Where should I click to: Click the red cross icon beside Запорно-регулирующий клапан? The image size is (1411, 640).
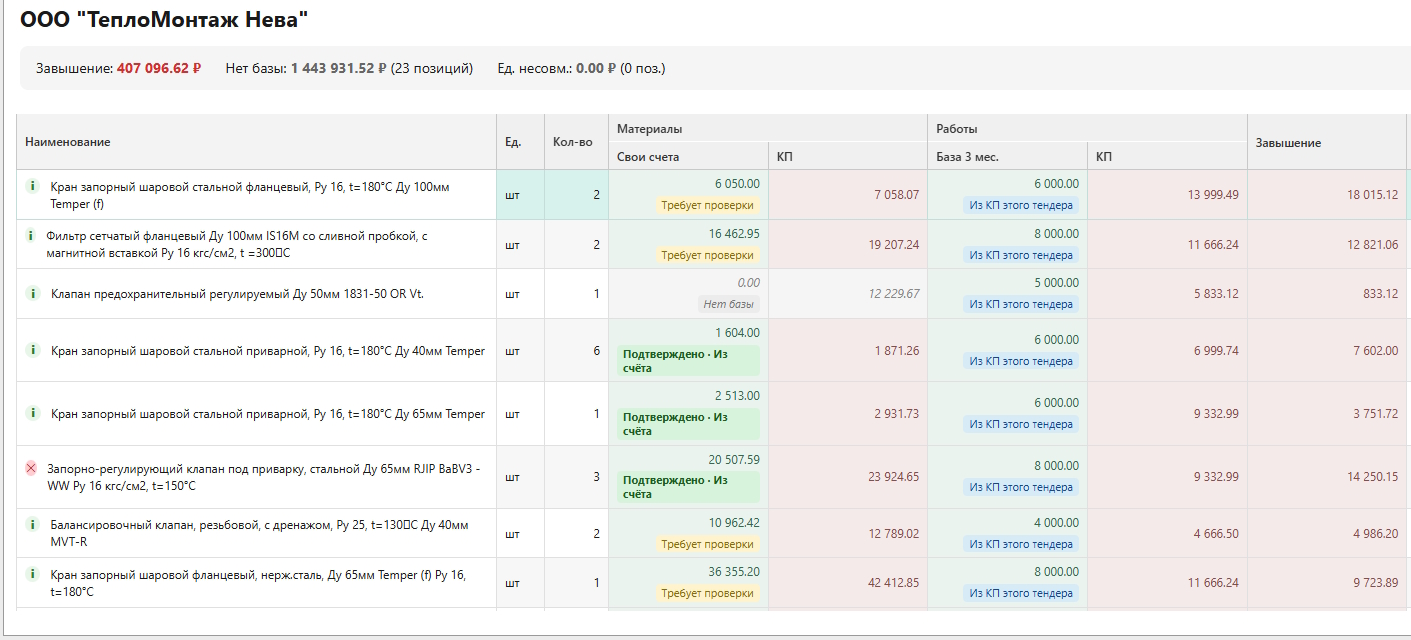point(31,468)
